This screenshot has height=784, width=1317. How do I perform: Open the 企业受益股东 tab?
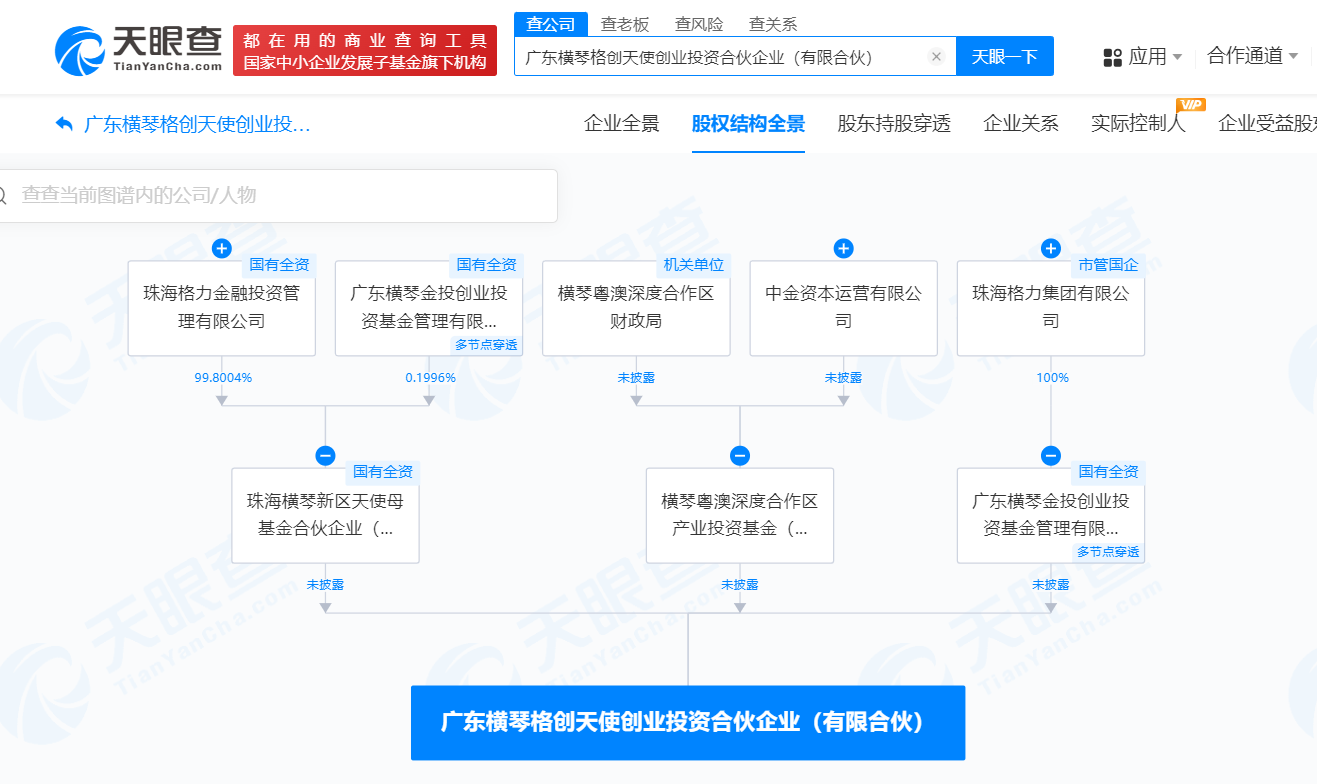pyautogui.click(x=1267, y=124)
